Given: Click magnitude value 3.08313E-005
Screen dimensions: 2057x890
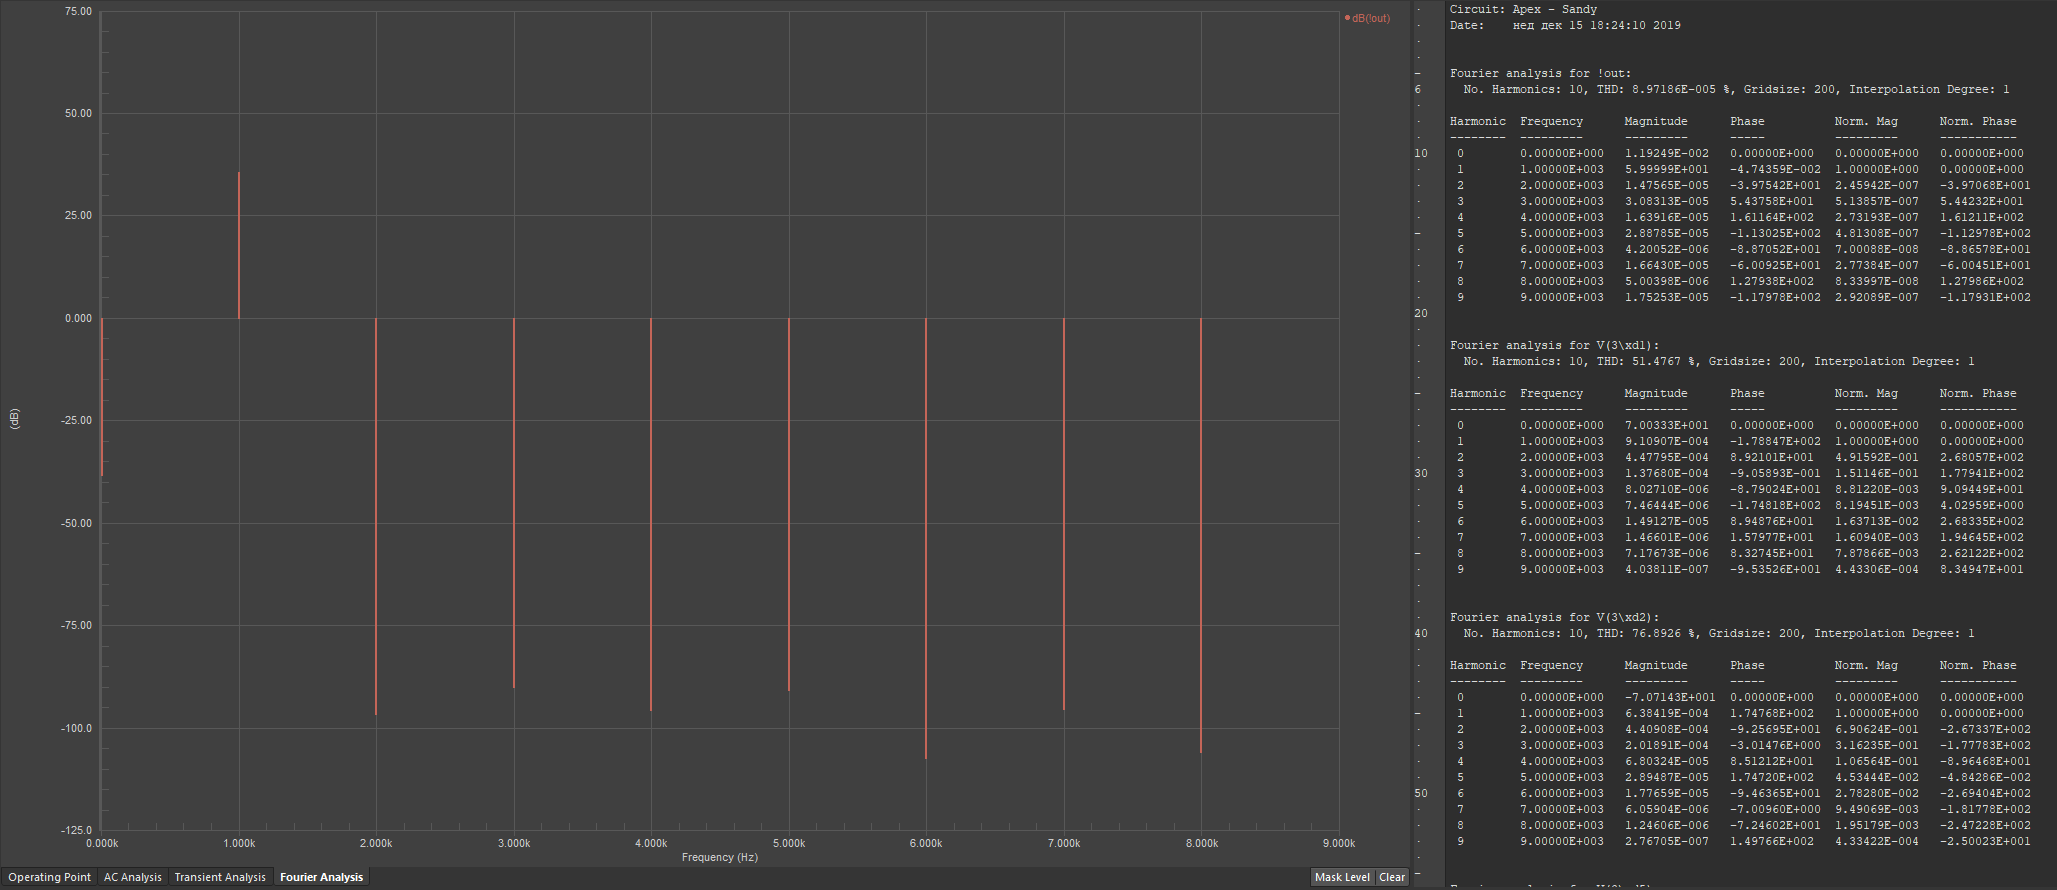Looking at the screenshot, I should point(1666,201).
